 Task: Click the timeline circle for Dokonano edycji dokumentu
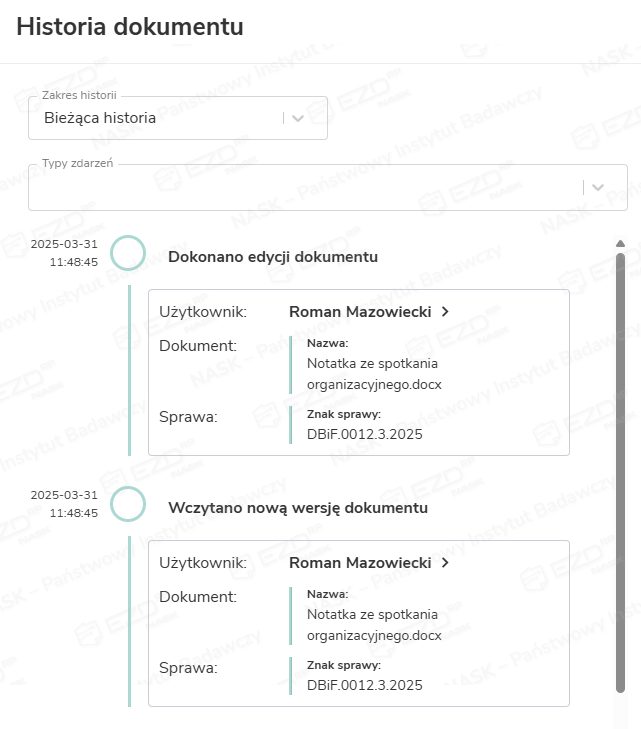[128, 253]
